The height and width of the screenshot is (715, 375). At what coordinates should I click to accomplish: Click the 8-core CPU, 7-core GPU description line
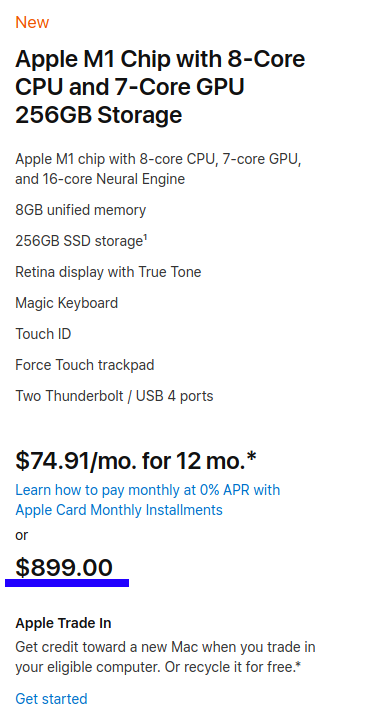pyautogui.click(x=158, y=160)
